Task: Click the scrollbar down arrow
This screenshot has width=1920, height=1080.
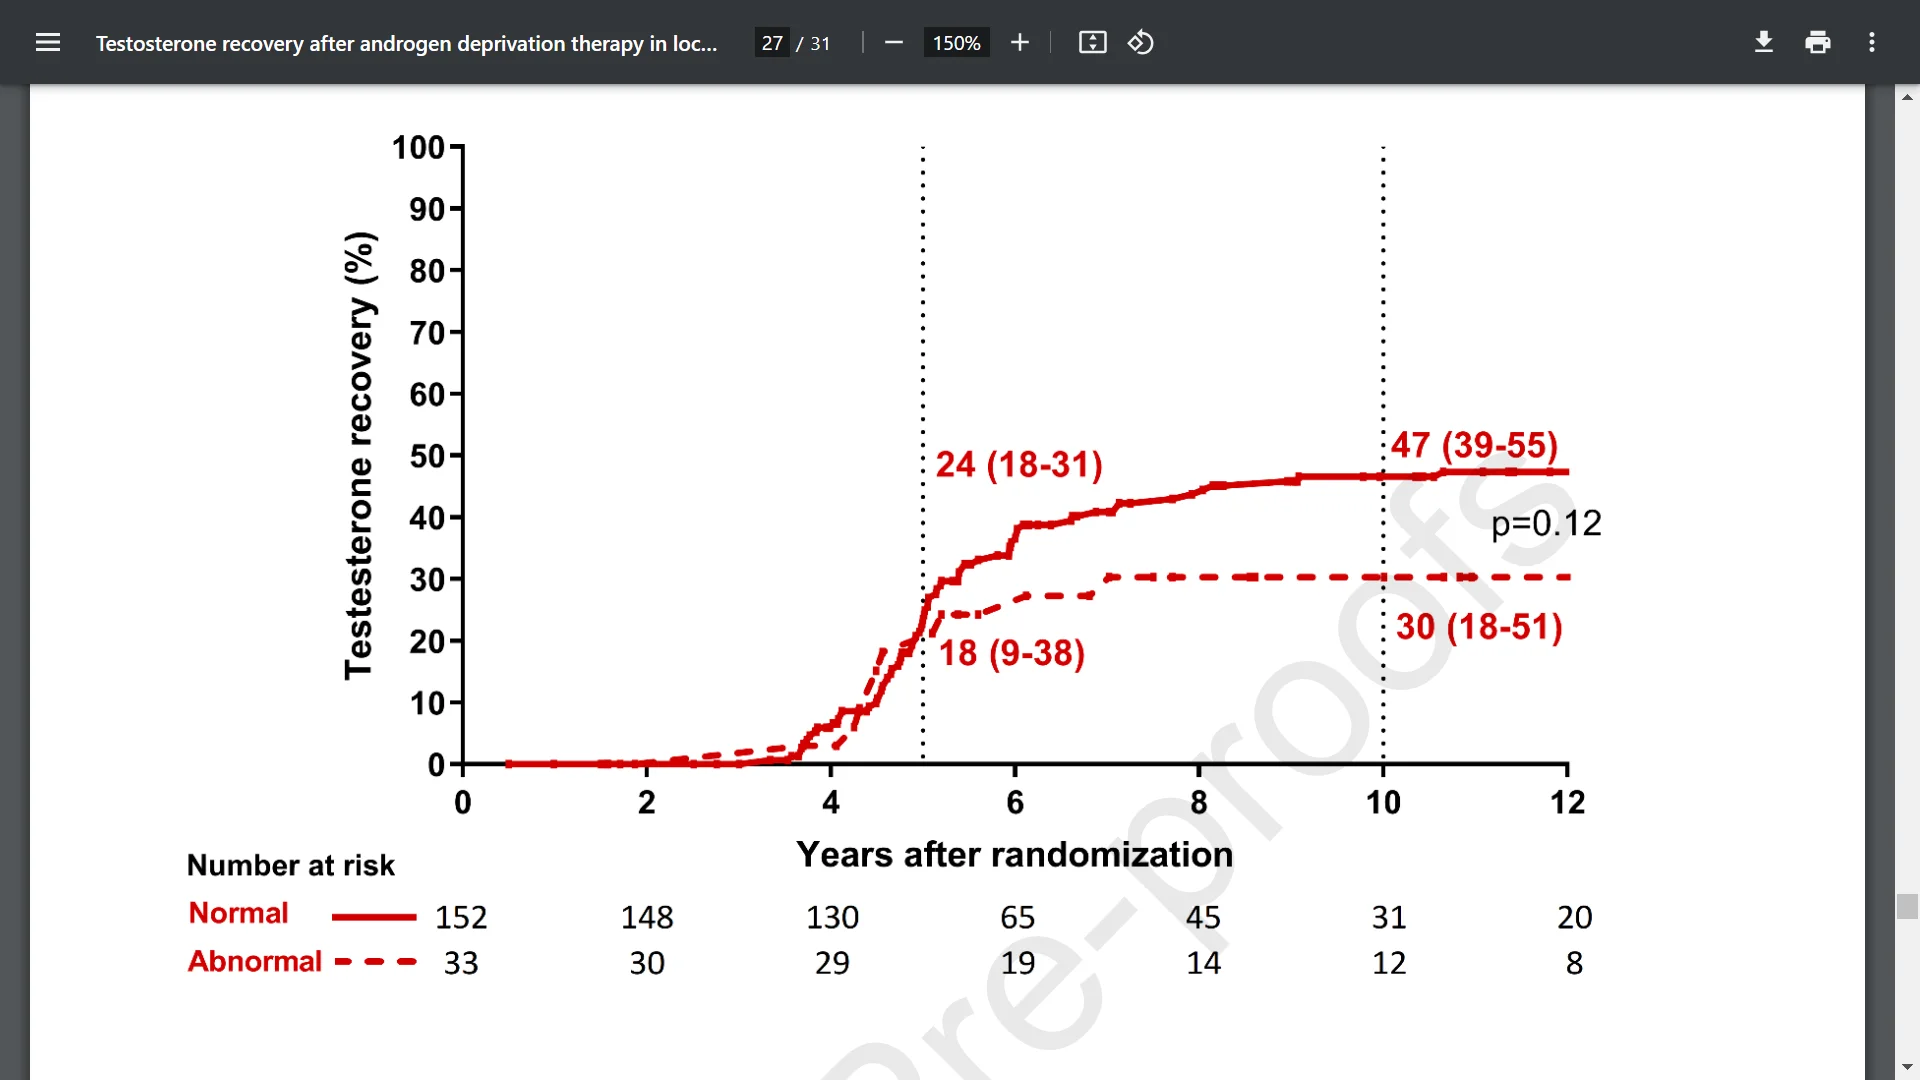Action: pyautogui.click(x=1907, y=1067)
